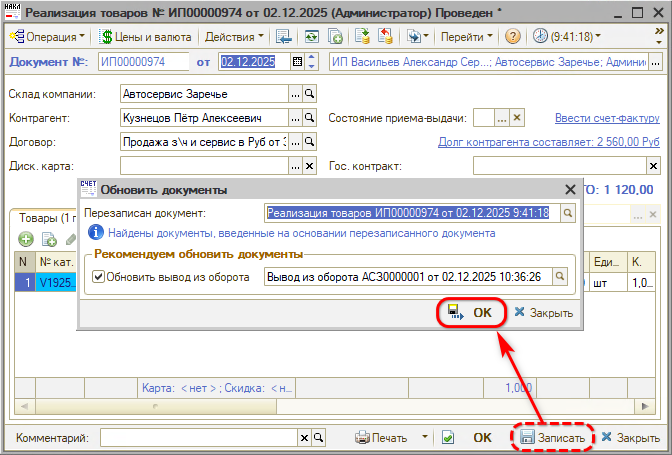Click magnifier next to Перезаписан документ field
Image resolution: width=672 pixels, height=455 pixels.
[x=567, y=213]
